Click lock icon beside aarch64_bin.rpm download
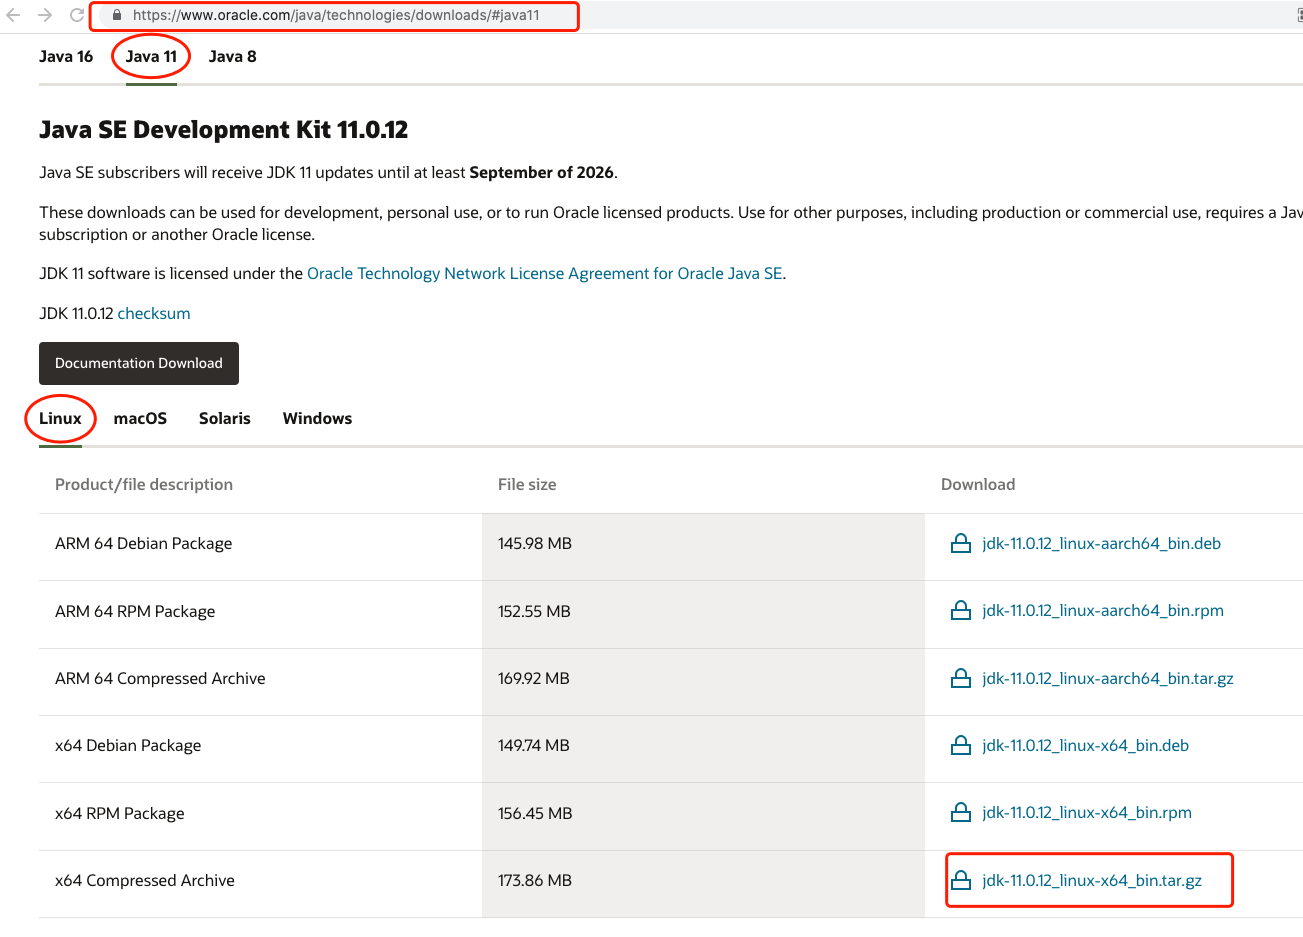The width and height of the screenshot is (1303, 937). tap(961, 611)
